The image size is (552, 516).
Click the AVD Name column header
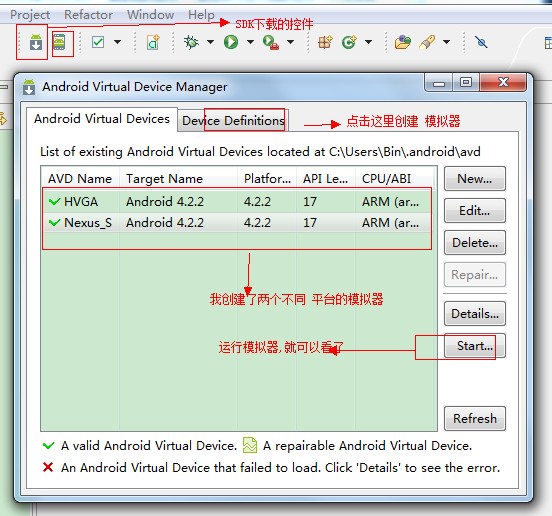point(80,179)
